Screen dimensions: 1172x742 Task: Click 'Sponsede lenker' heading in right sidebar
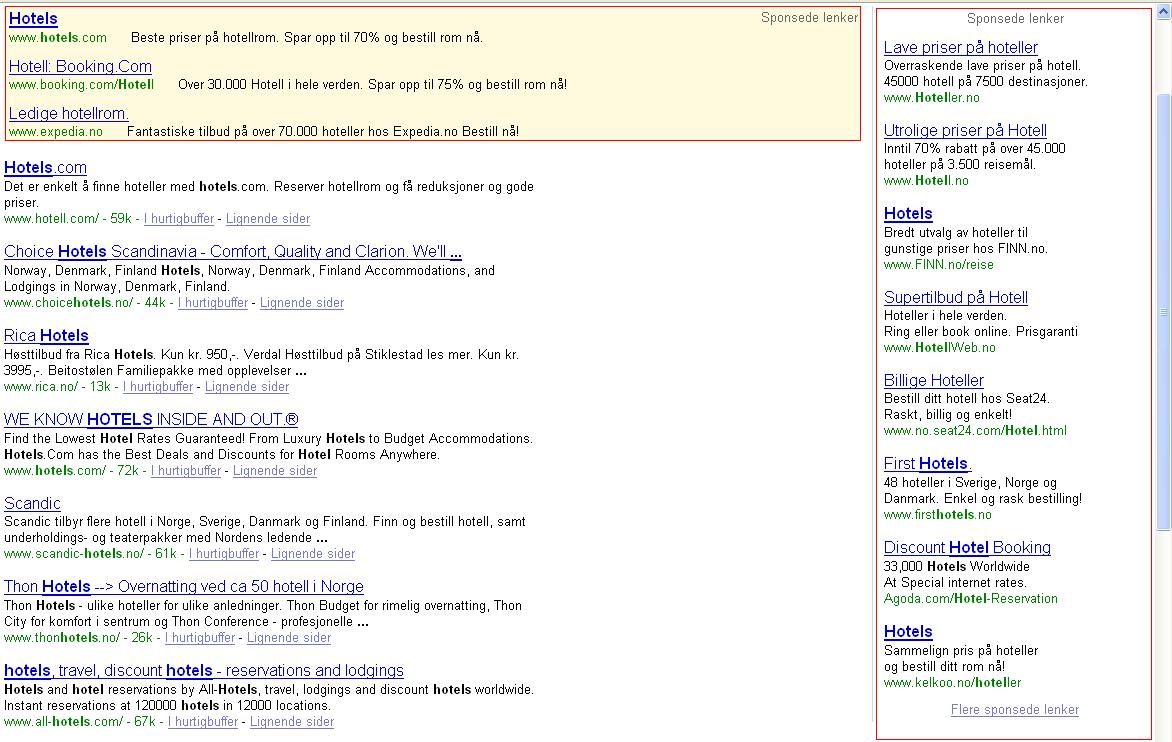(1015, 19)
